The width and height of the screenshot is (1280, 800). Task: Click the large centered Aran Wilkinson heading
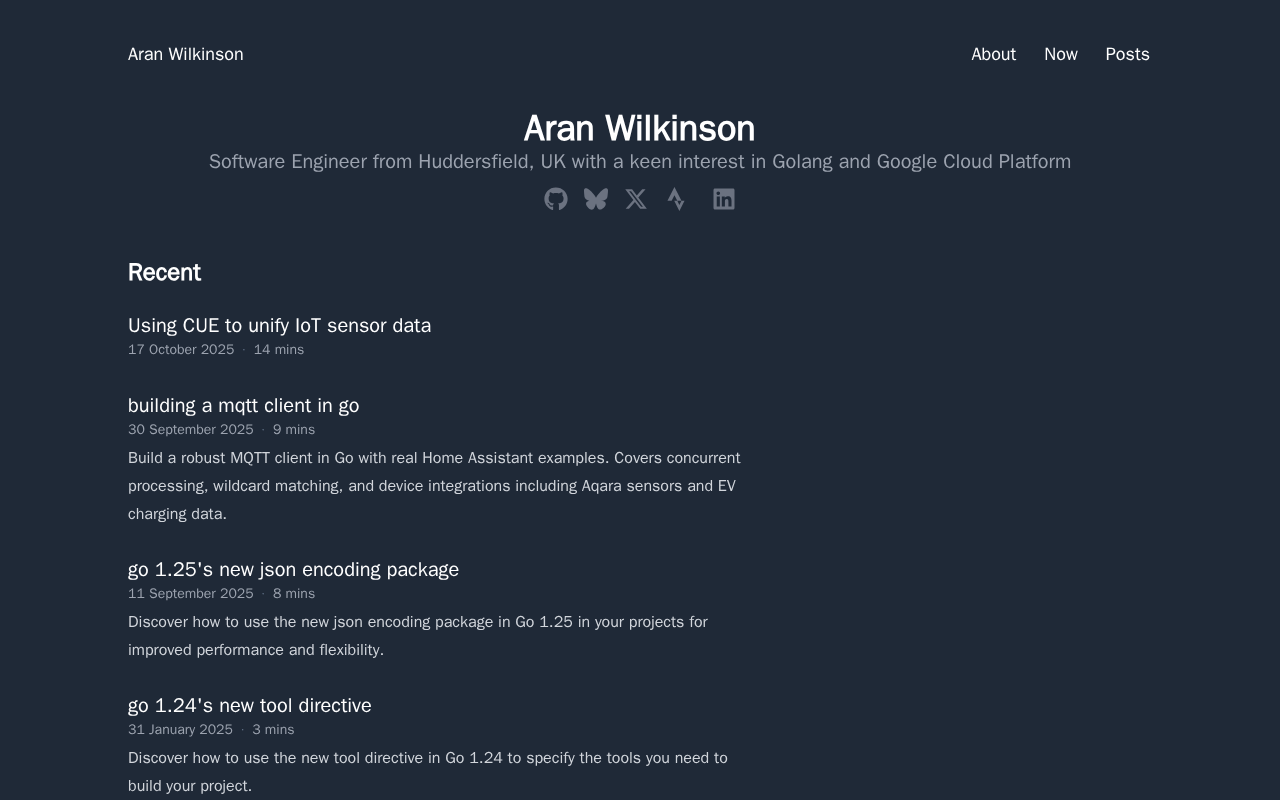[639, 128]
